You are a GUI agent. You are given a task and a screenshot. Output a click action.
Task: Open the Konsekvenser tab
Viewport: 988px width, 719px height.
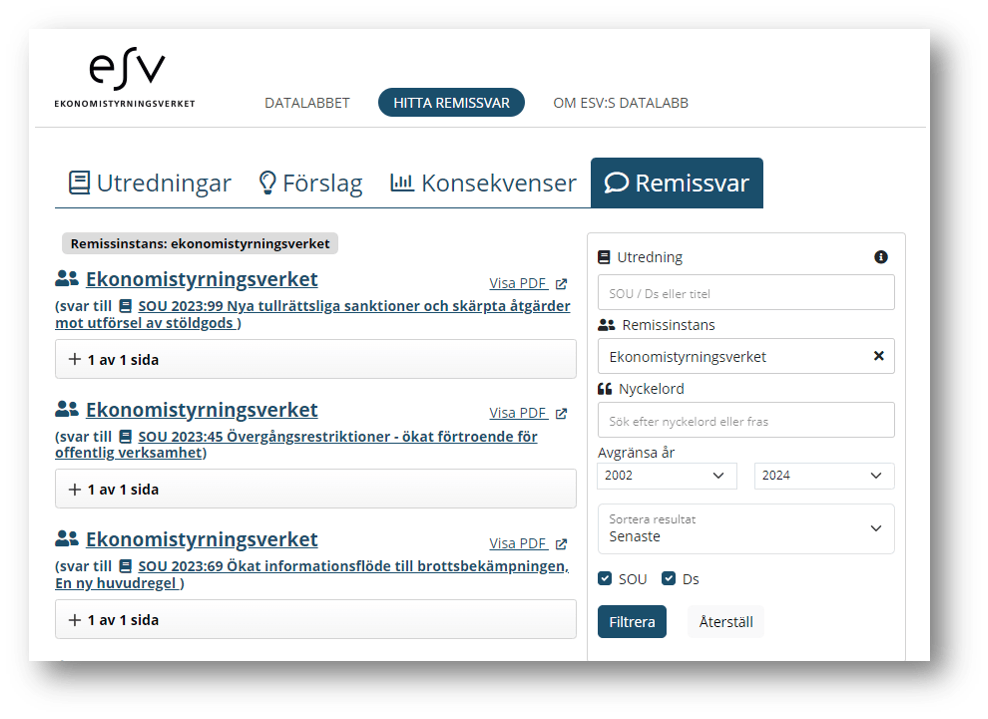(x=483, y=183)
